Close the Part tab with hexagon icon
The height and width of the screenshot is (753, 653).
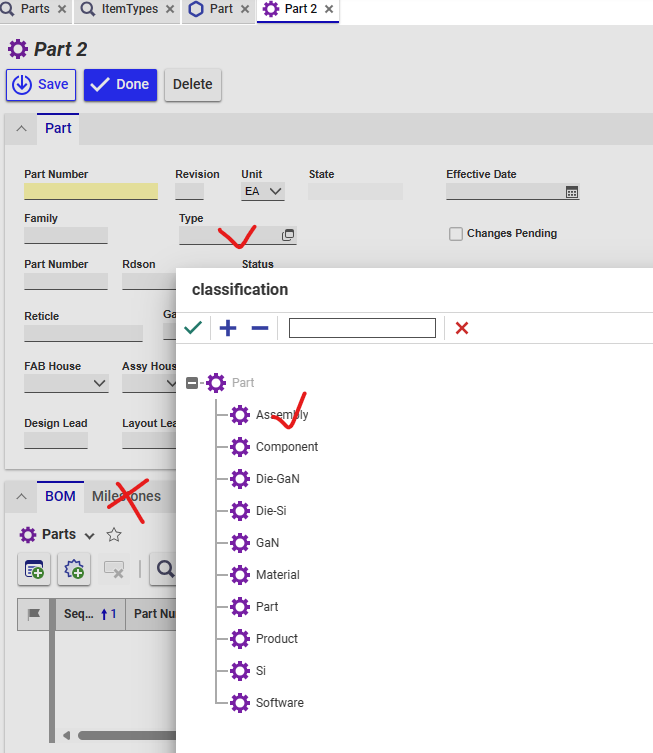pos(245,9)
